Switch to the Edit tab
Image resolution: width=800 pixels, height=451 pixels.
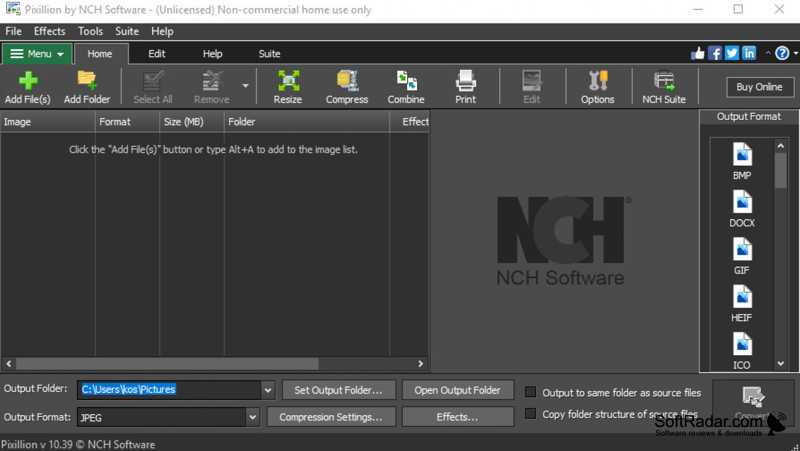[157, 53]
